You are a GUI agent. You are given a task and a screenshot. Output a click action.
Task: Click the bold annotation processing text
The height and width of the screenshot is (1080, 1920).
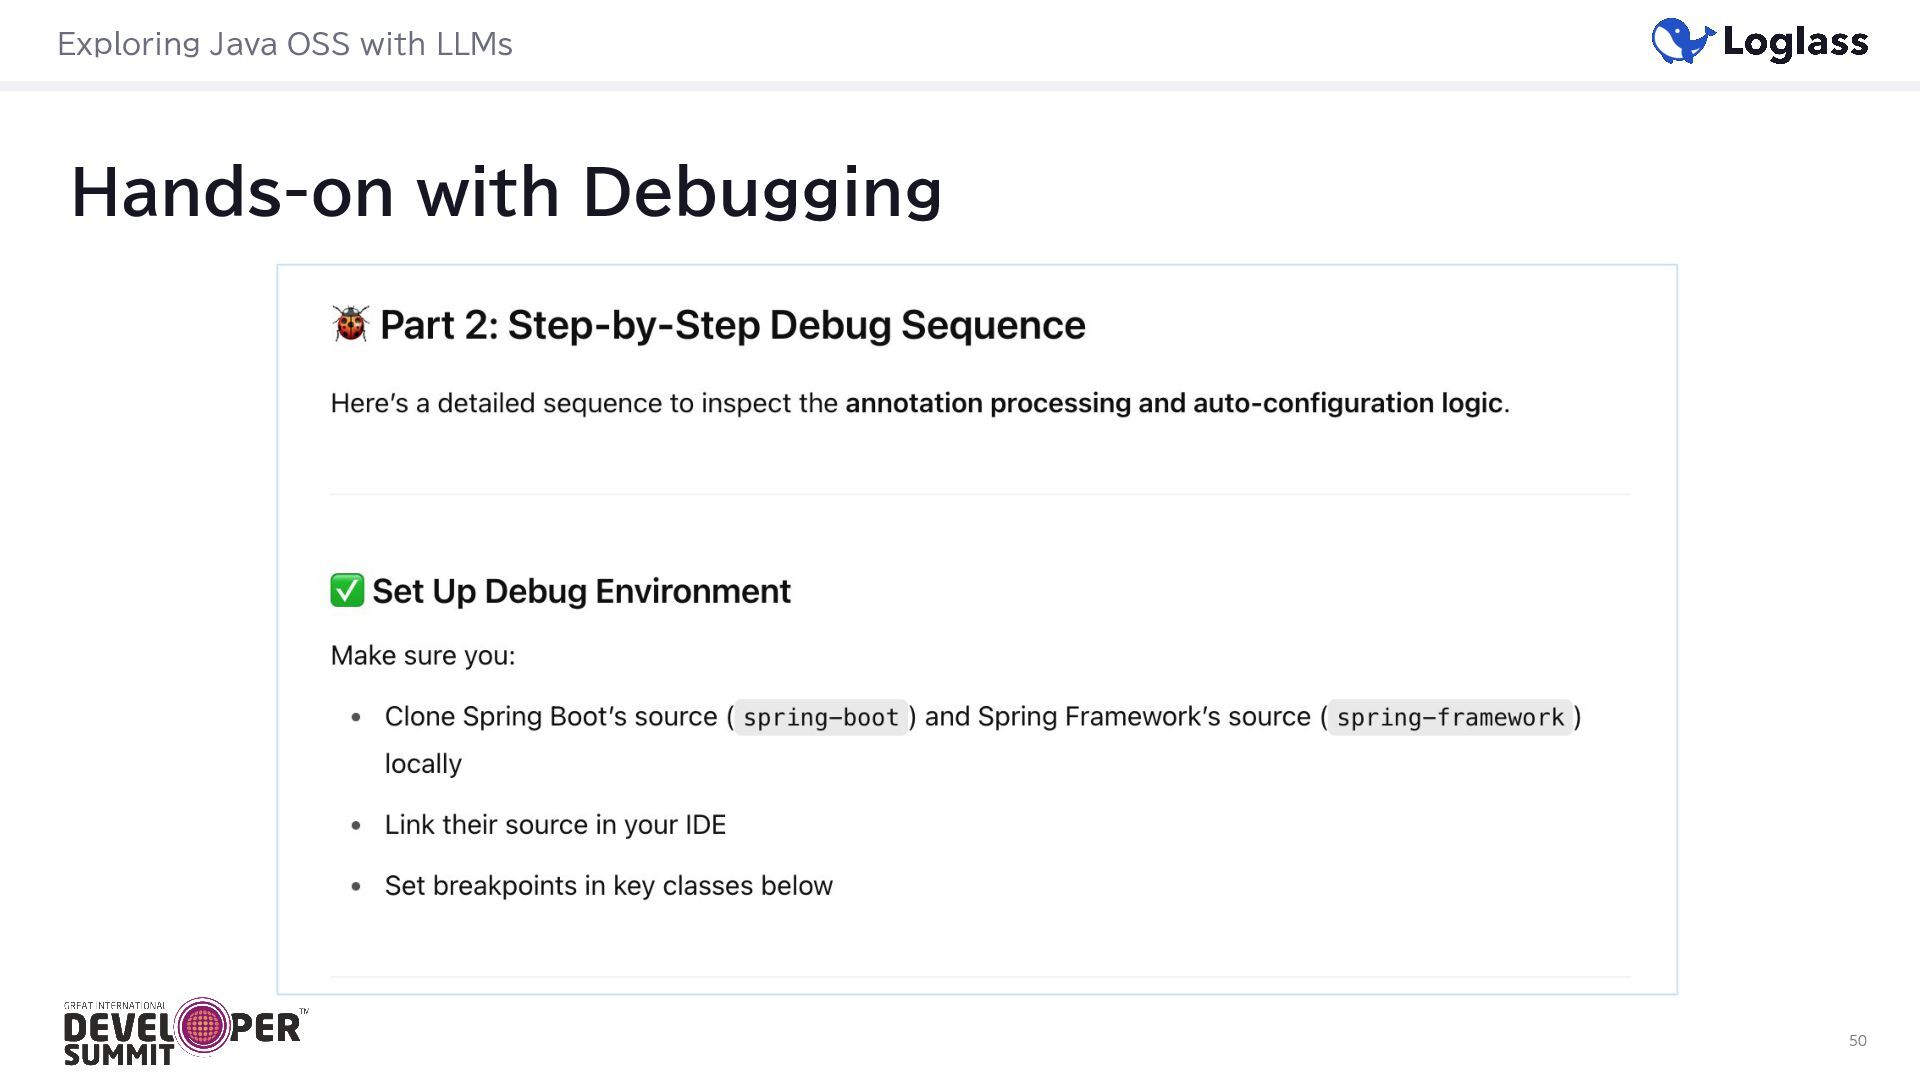[1173, 403]
